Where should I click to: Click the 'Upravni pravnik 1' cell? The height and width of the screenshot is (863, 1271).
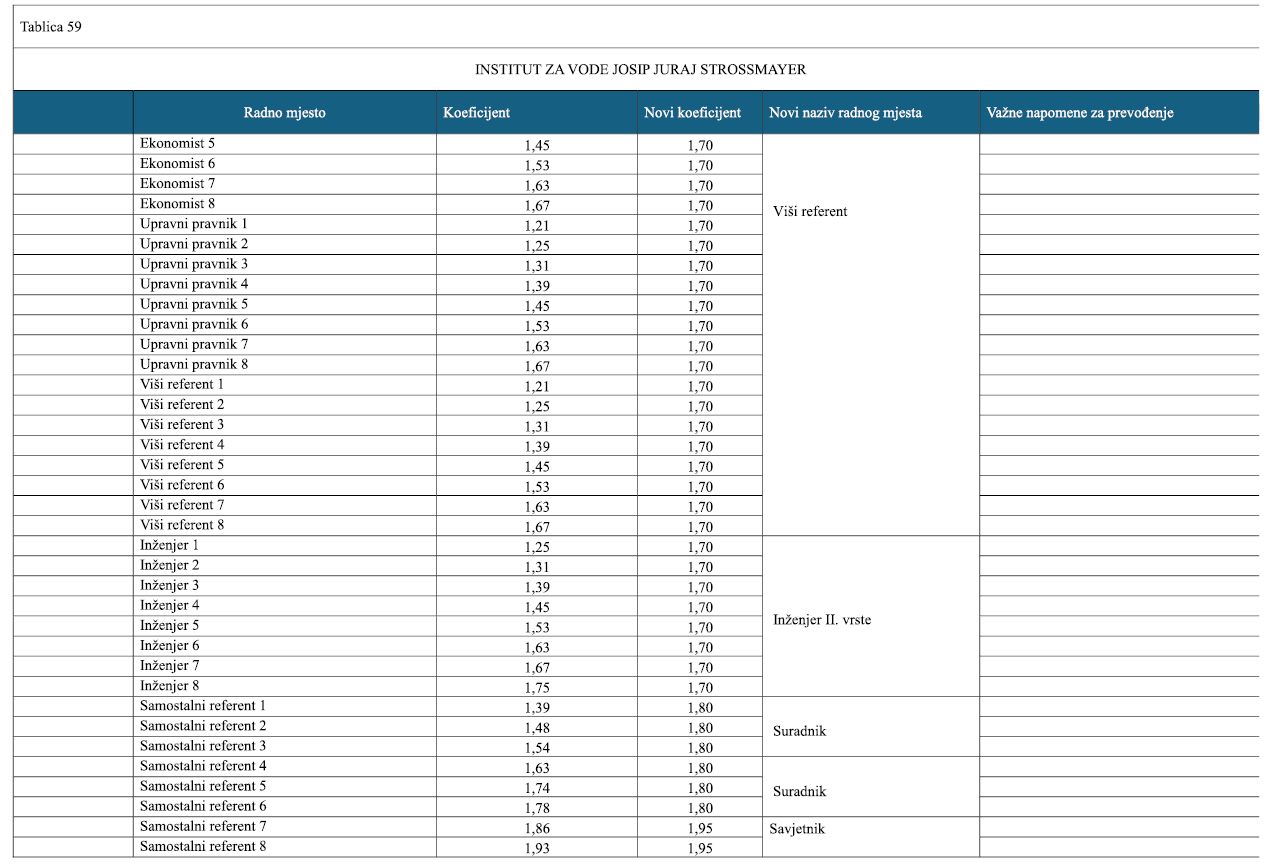[x=194, y=224]
